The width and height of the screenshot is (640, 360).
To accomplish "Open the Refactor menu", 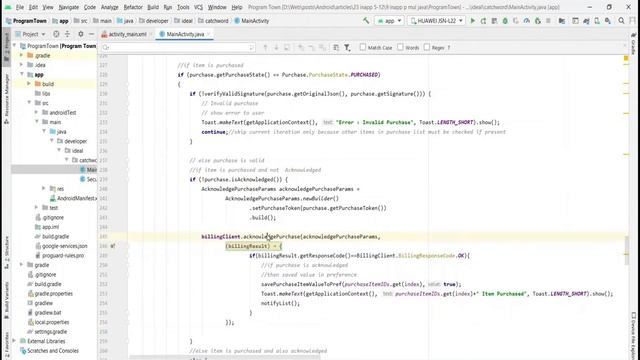I will click(133, 7).
